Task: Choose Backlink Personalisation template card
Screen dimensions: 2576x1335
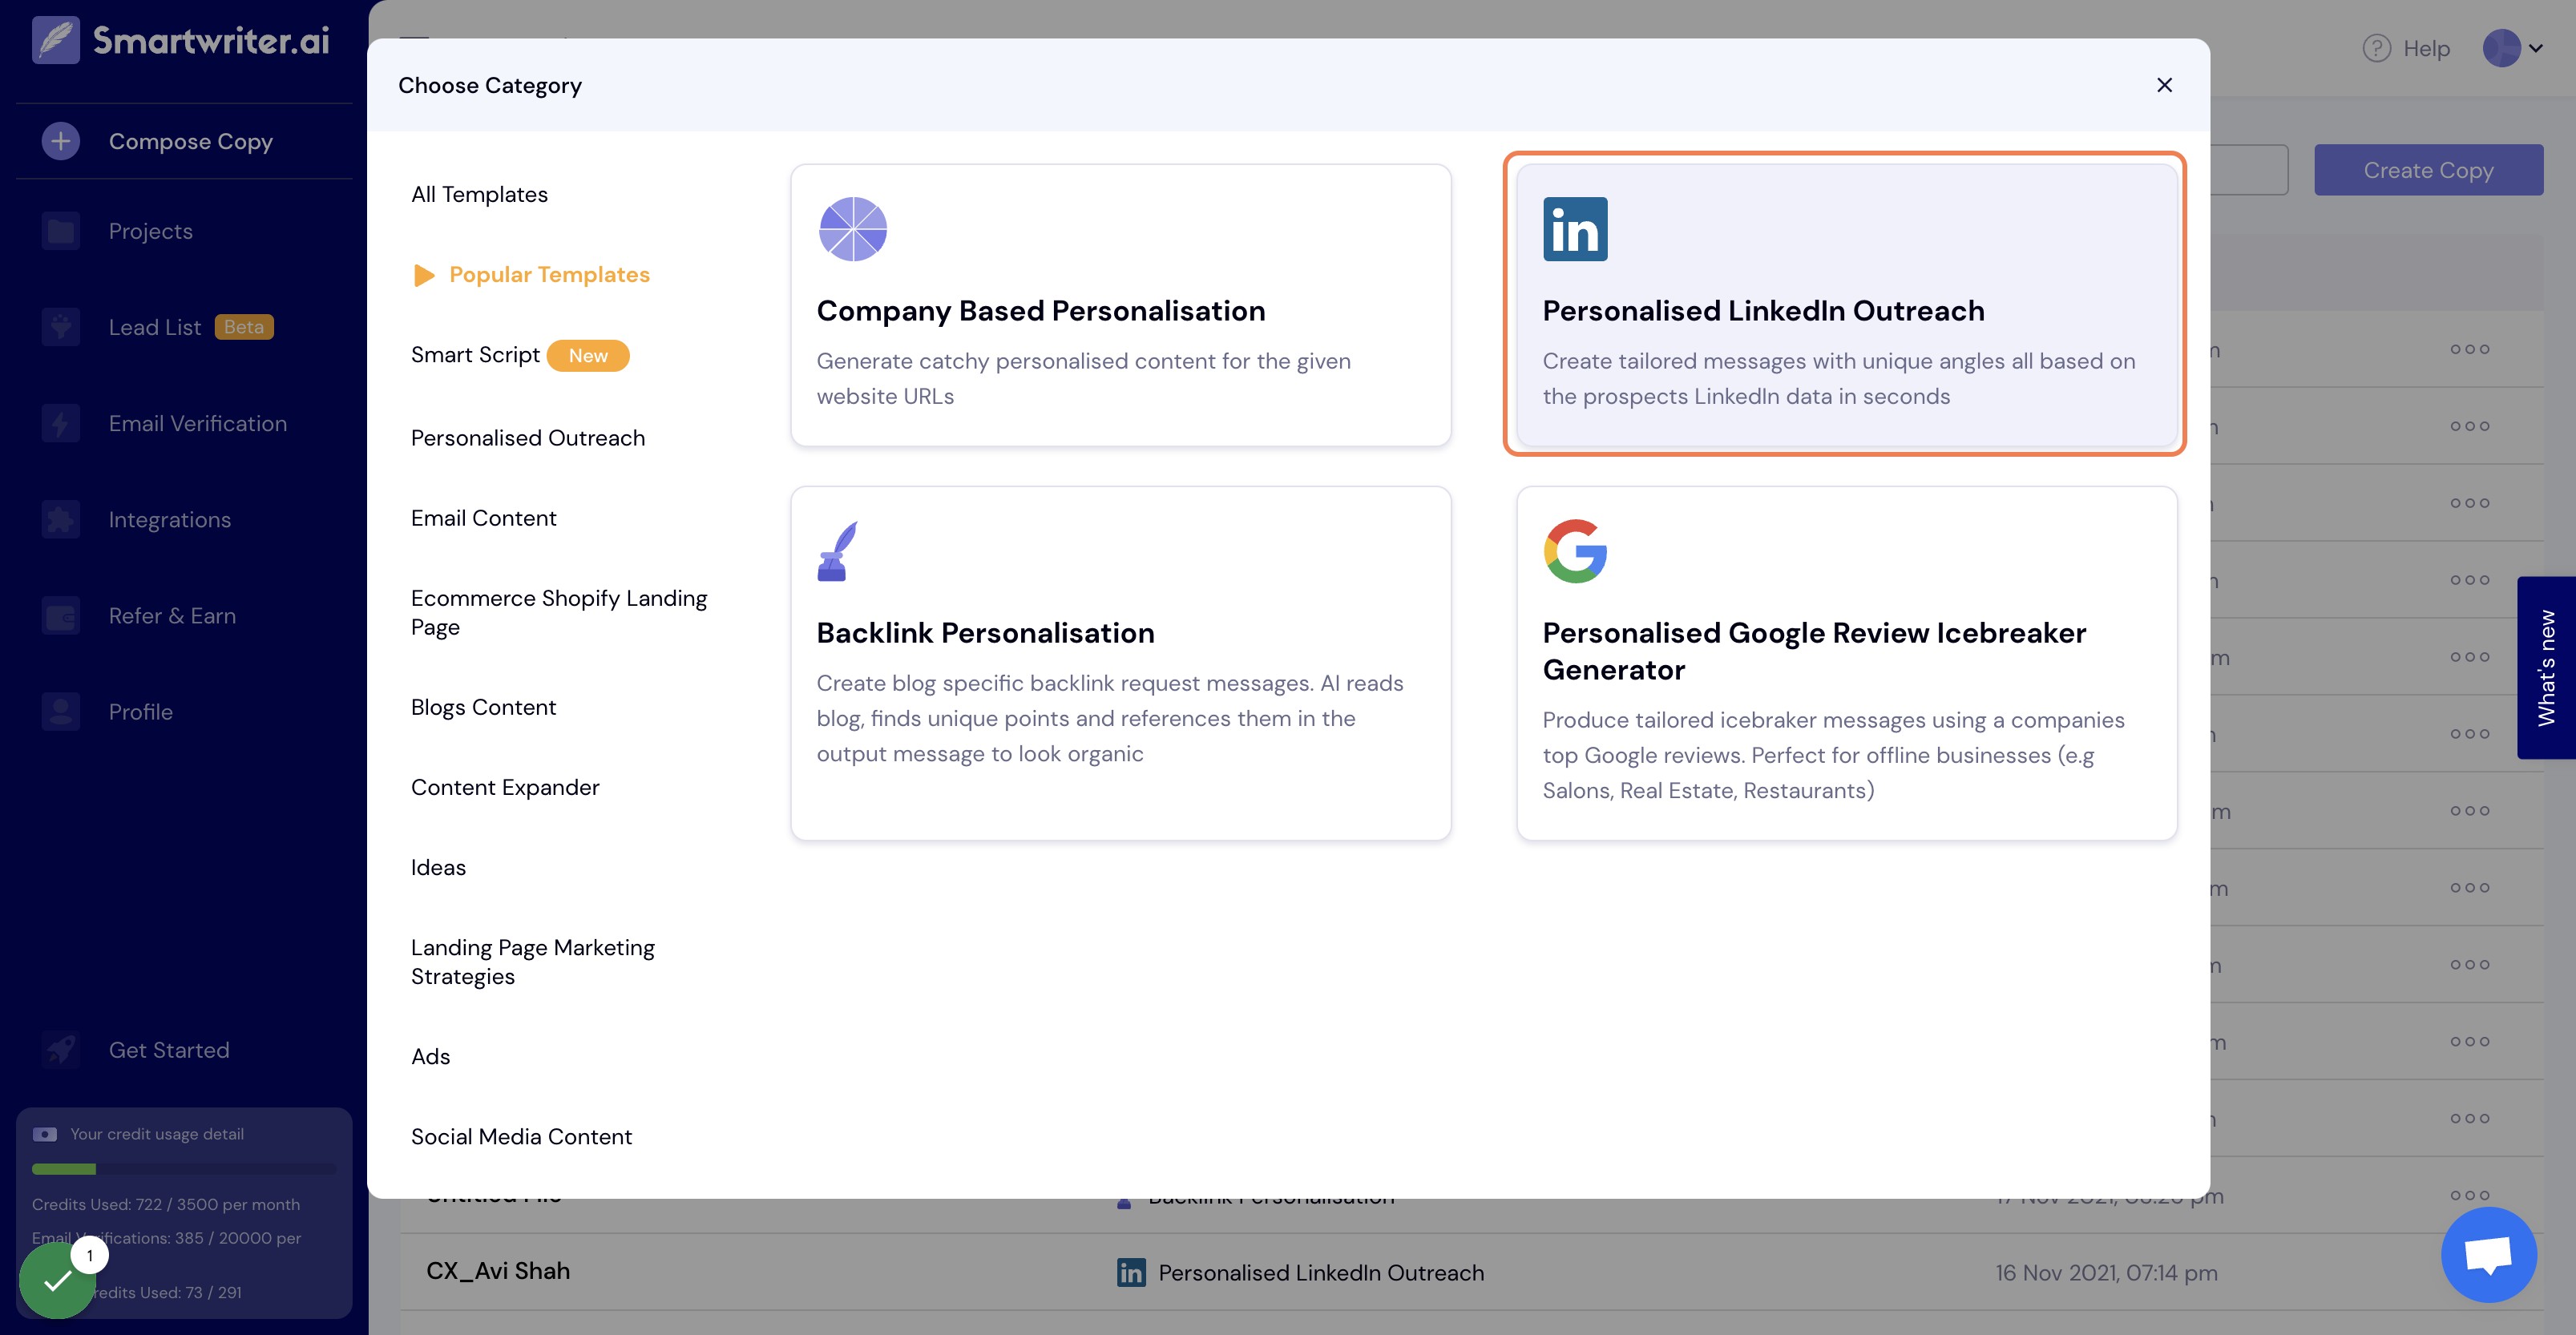Action: pyautogui.click(x=1120, y=663)
